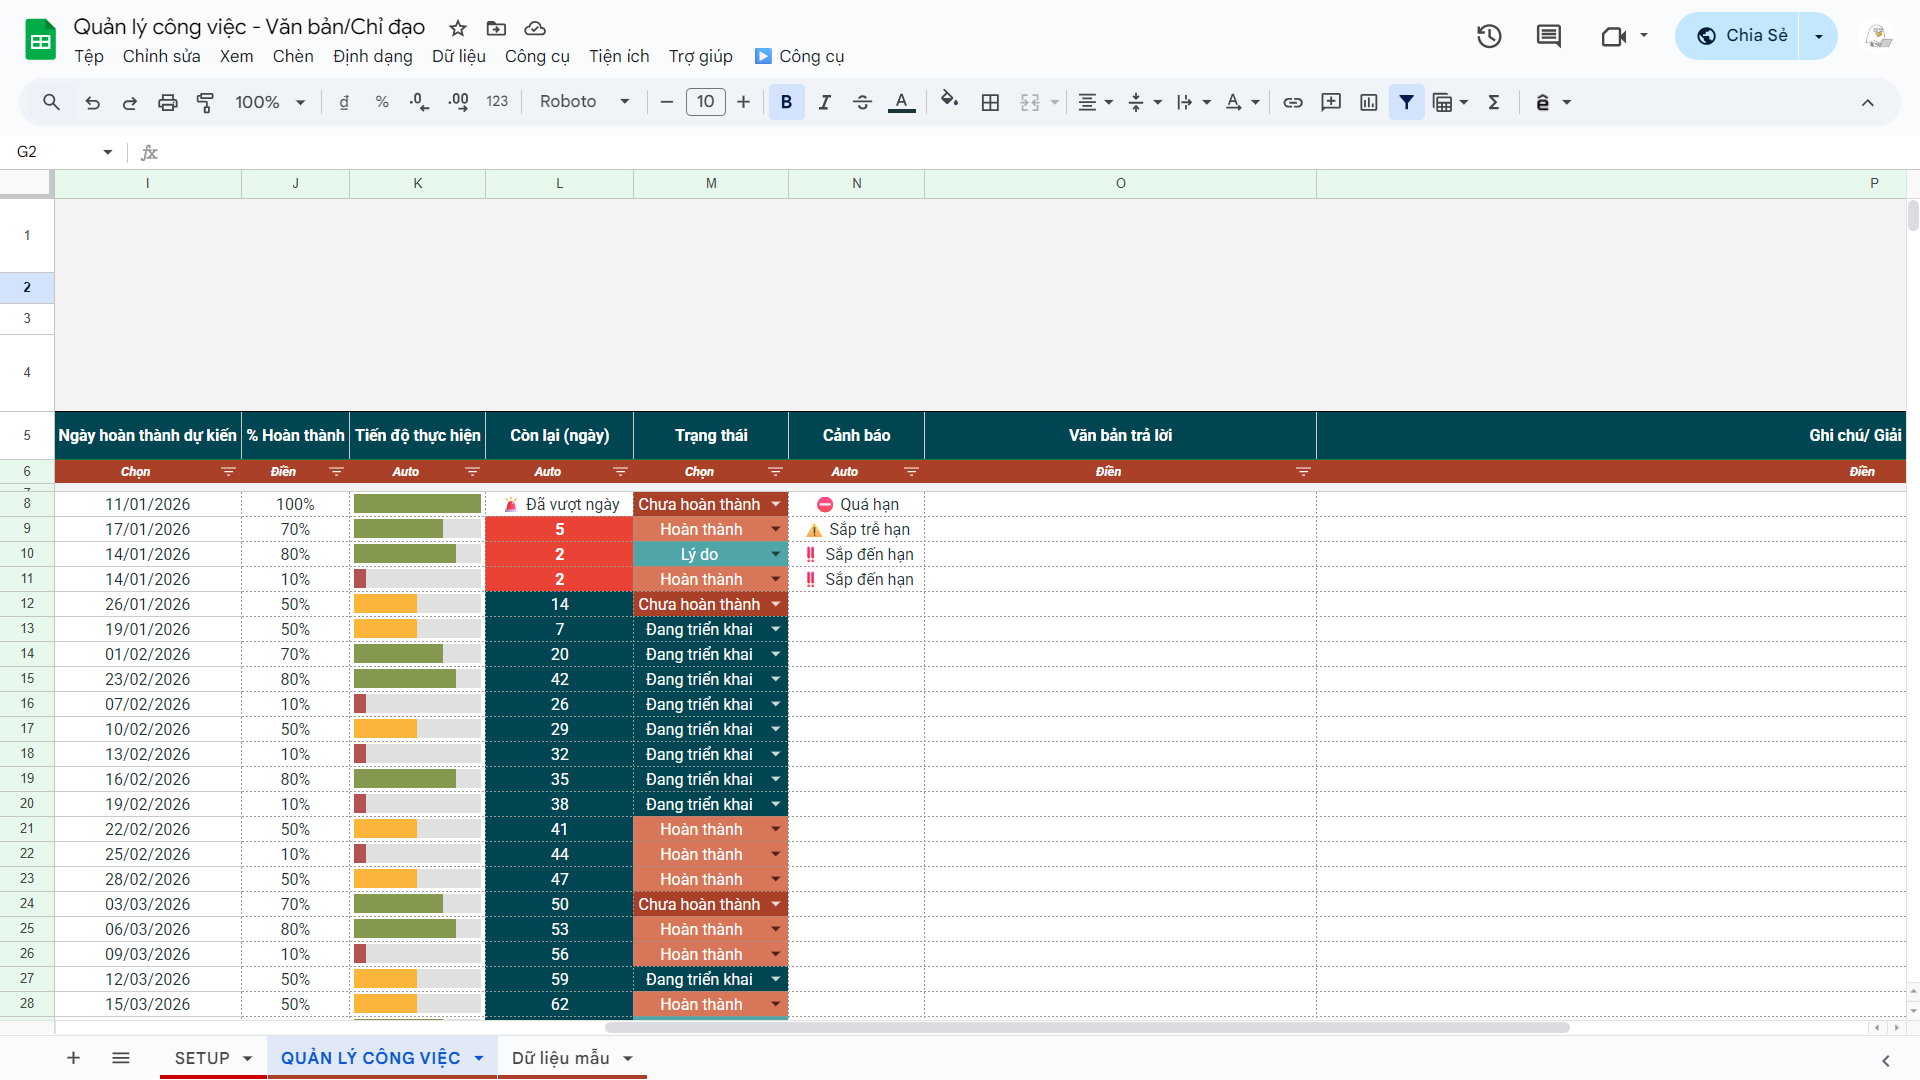Viewport: 1920px width, 1080px height.
Task: Click the insert chart icon
Action: (x=1369, y=102)
